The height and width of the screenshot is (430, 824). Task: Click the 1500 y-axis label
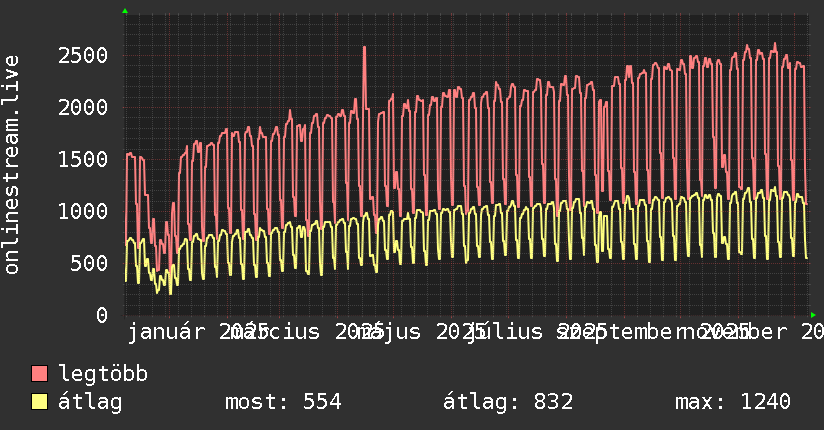[83, 159]
